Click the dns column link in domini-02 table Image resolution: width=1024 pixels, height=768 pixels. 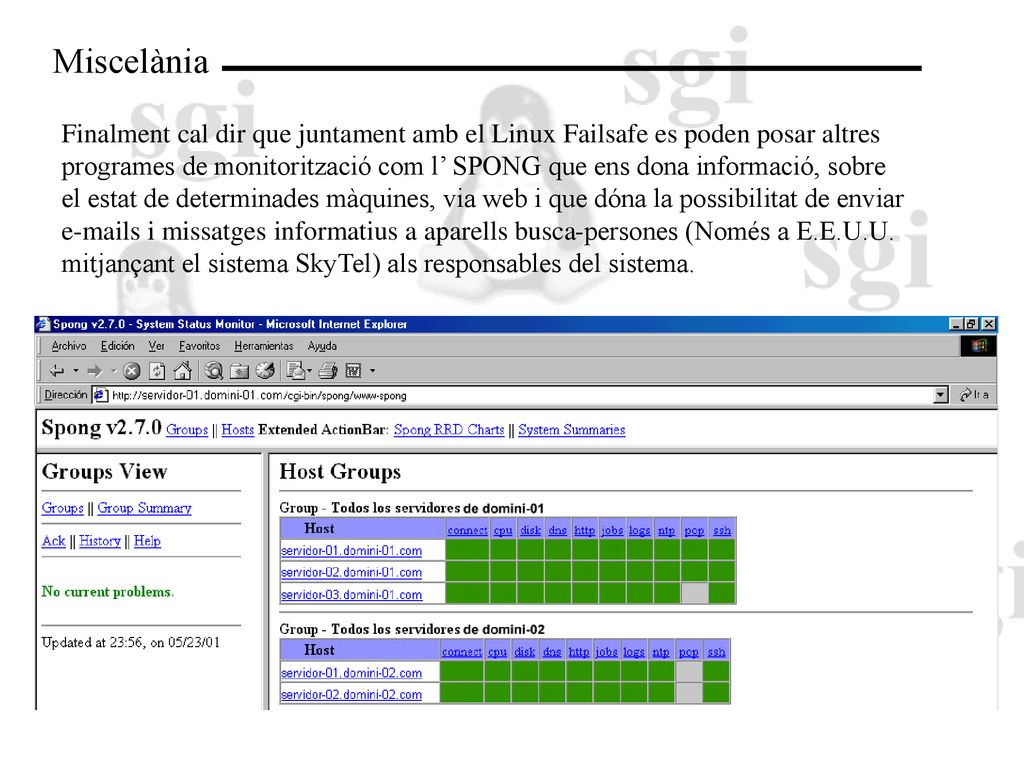552,652
